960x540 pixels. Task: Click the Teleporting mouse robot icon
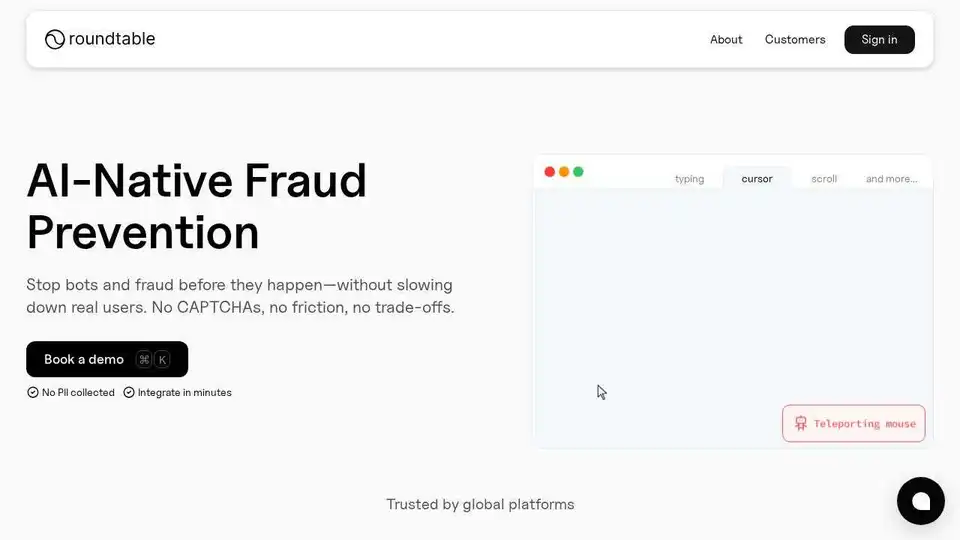(x=800, y=423)
